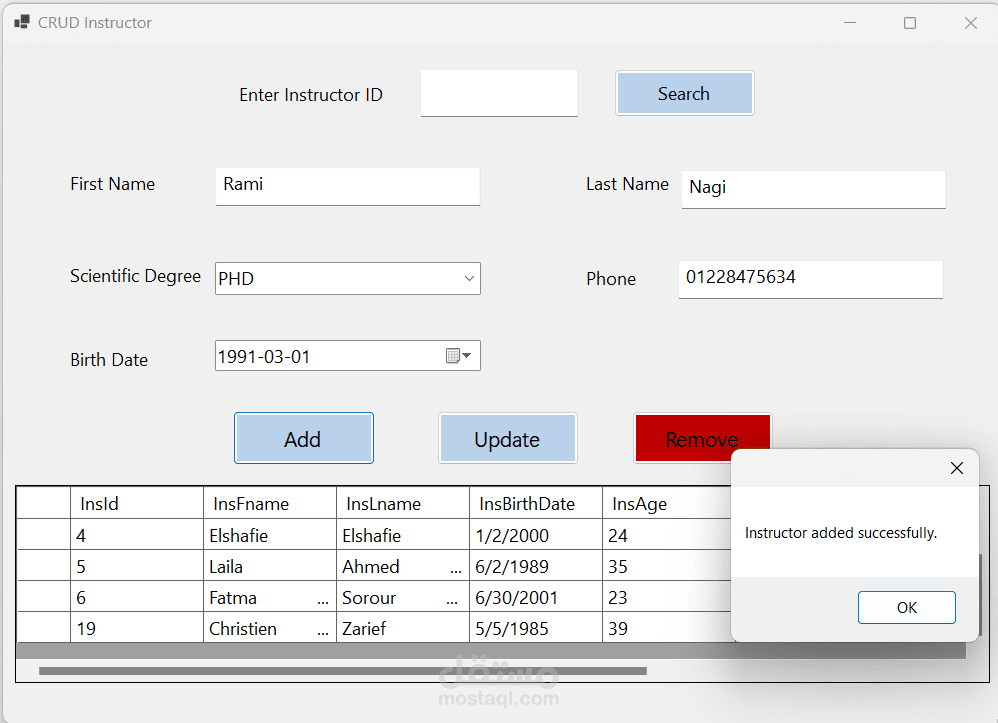Click the first name cell Fatma
Screen dimensions: 998x723
(x=270, y=597)
